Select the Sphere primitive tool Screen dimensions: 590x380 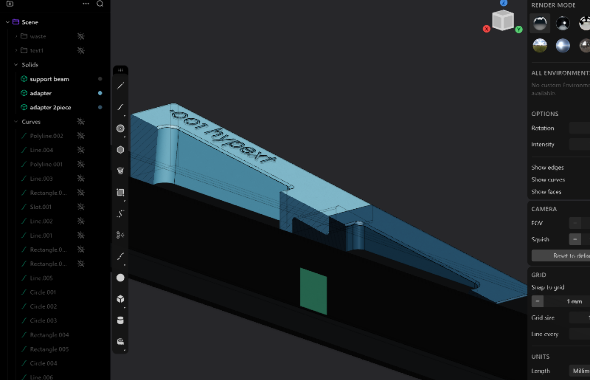(120, 278)
